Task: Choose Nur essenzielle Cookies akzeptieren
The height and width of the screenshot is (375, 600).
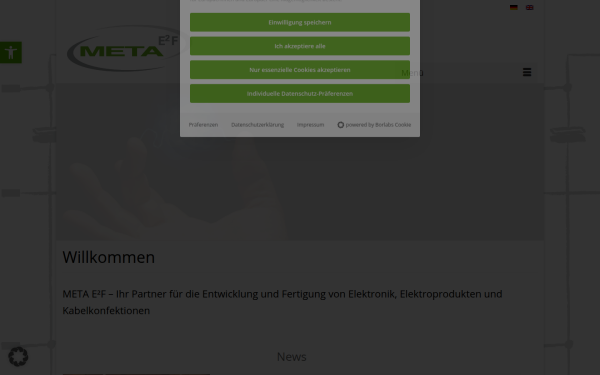Action: pos(300,70)
